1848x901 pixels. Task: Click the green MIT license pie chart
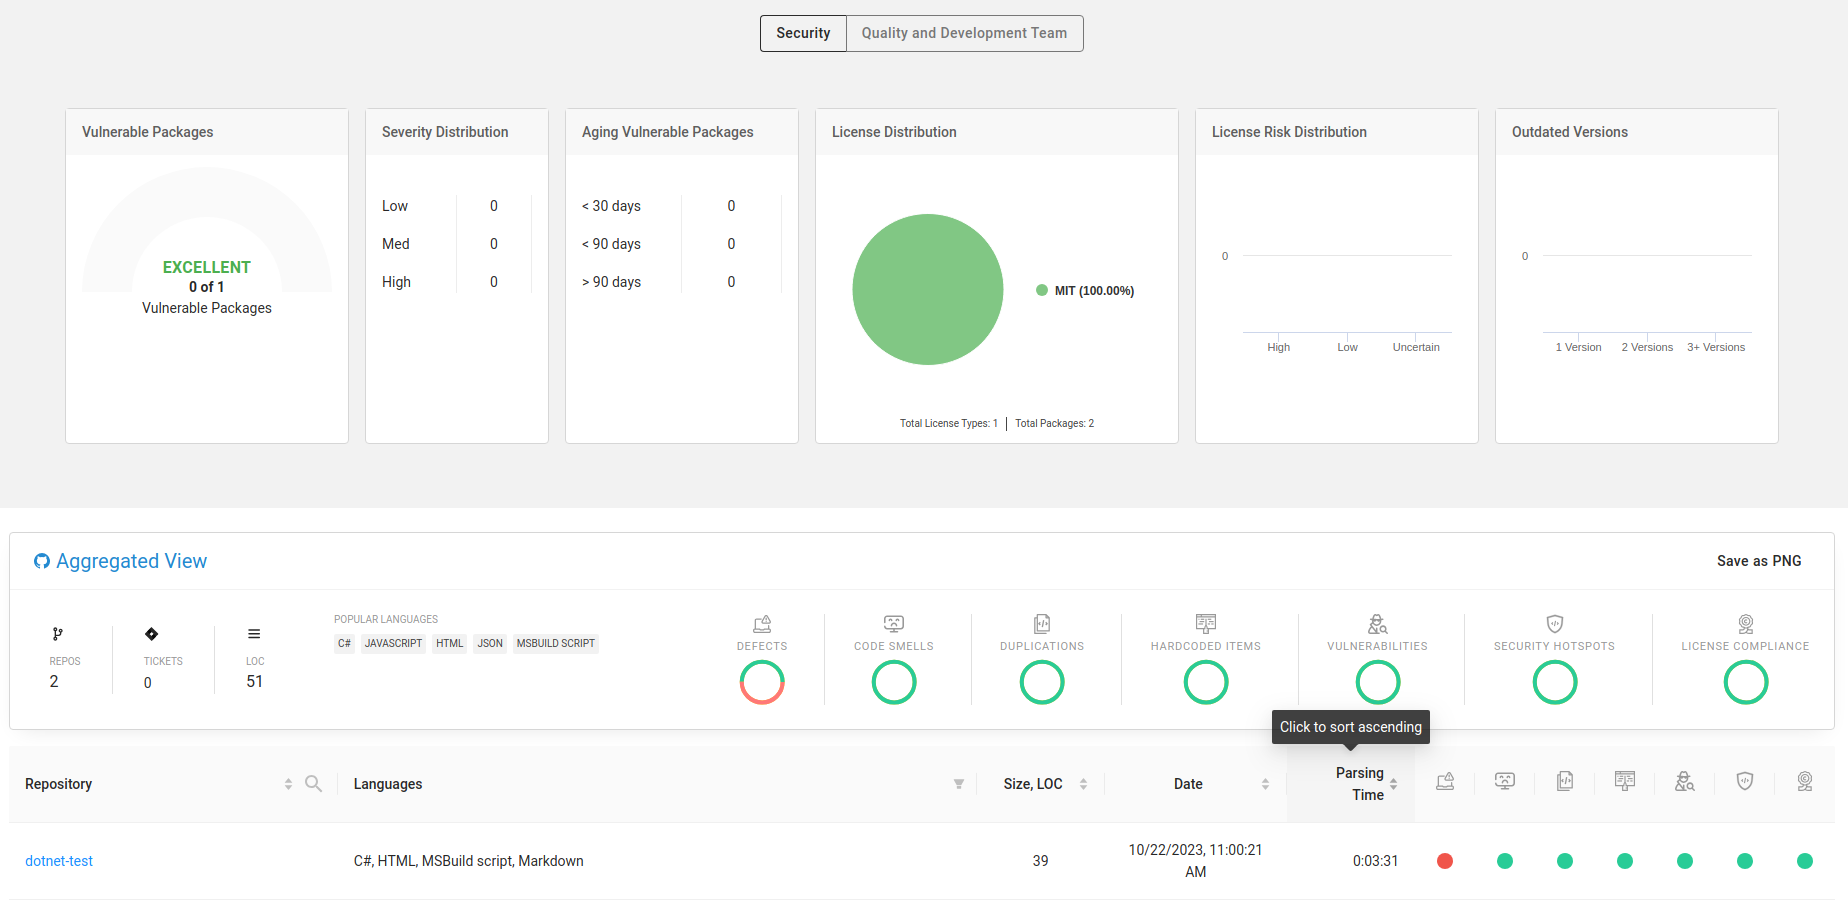coord(928,290)
